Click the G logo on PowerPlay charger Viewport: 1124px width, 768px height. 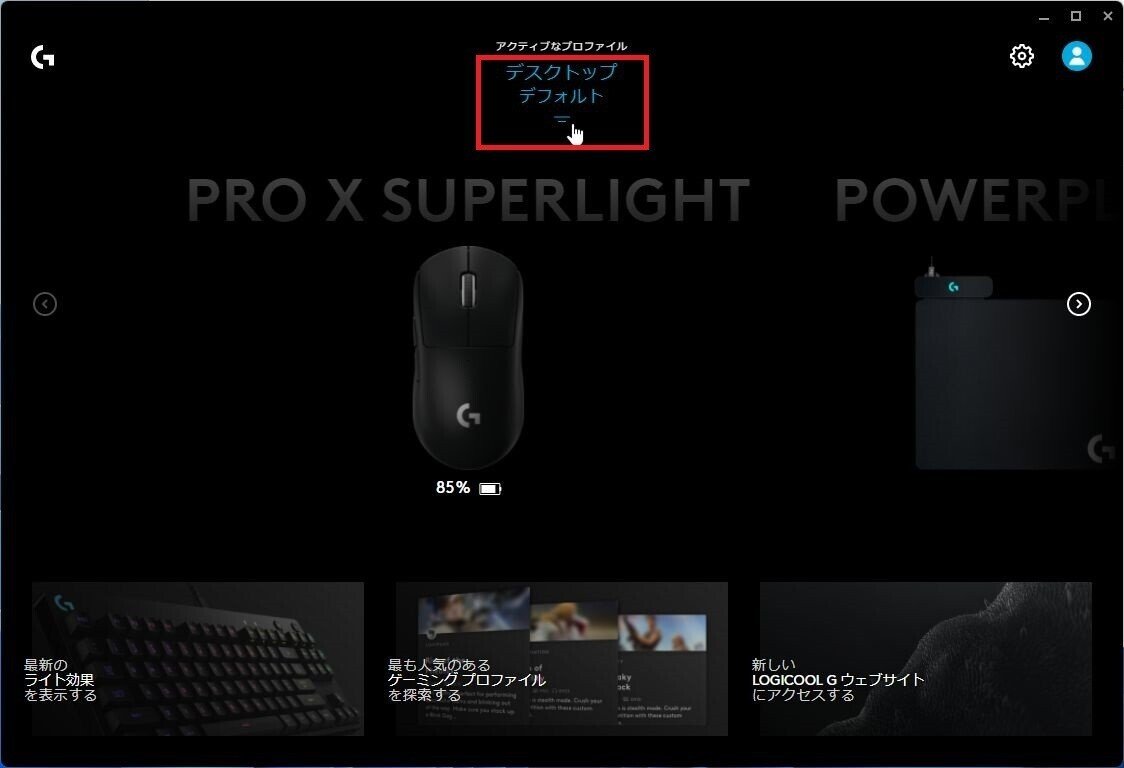953,287
